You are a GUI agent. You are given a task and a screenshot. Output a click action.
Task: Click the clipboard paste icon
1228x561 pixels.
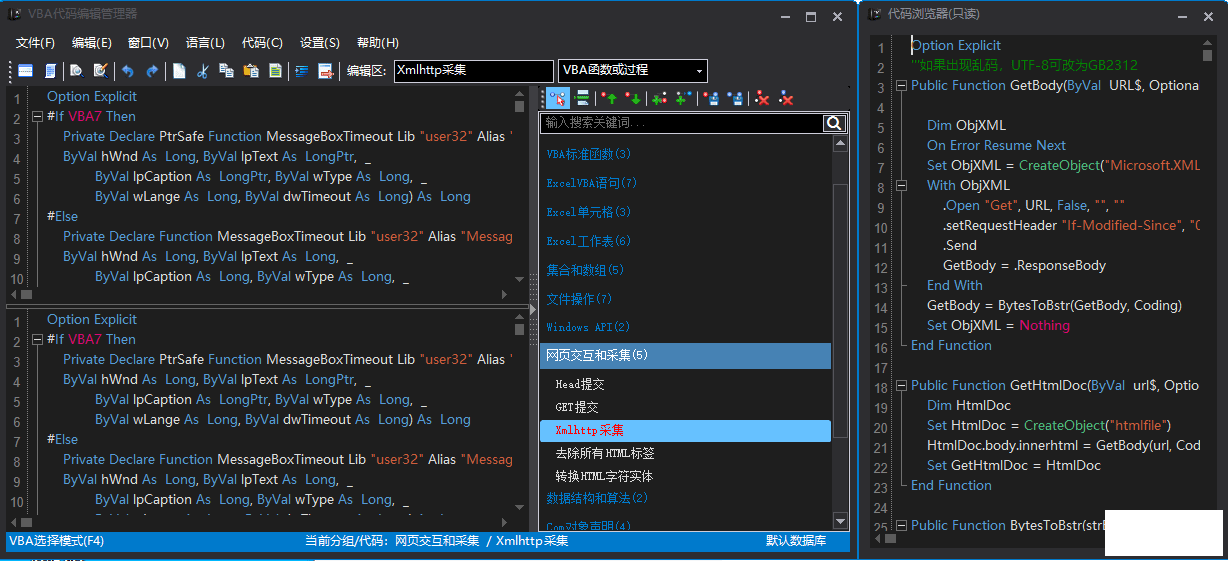[x=251, y=71]
